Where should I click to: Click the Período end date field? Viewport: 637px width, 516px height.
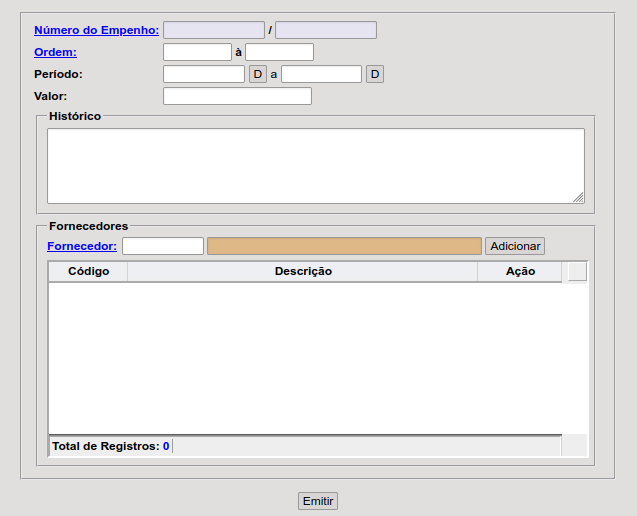(321, 74)
